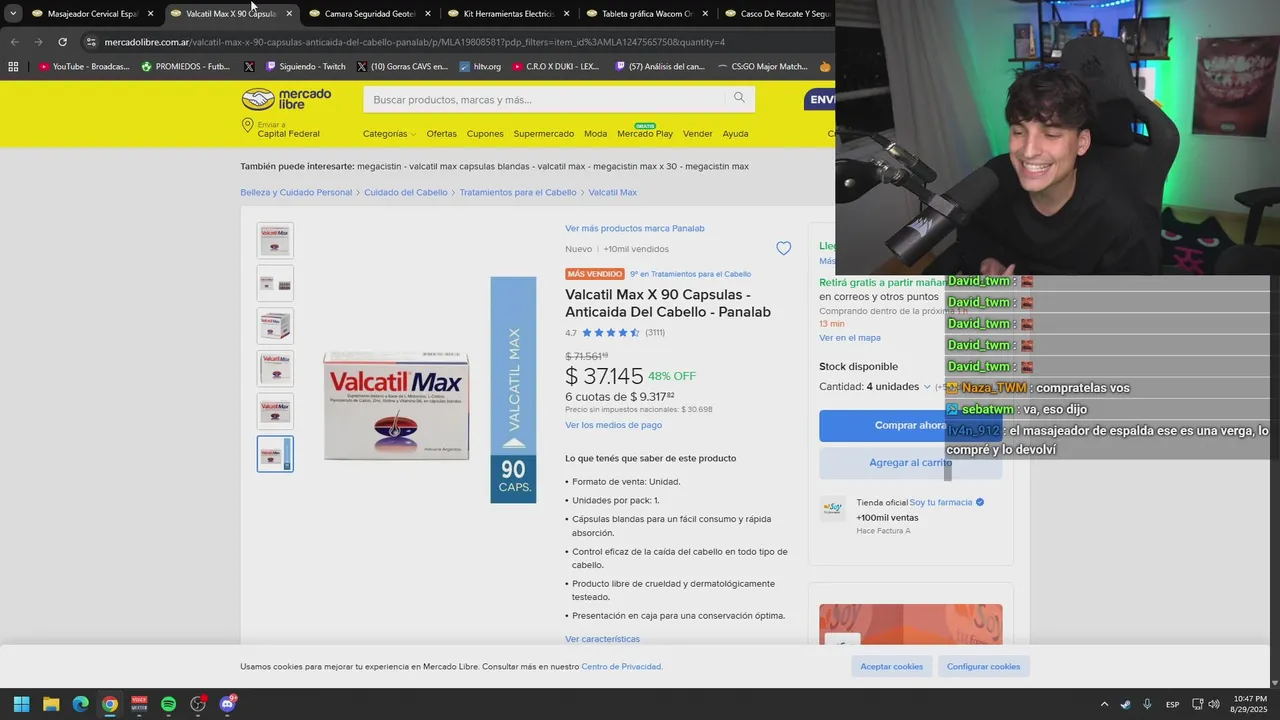Viewport: 1280px width, 720px height.
Task: Open the Supermercado menu item
Action: pos(543,134)
